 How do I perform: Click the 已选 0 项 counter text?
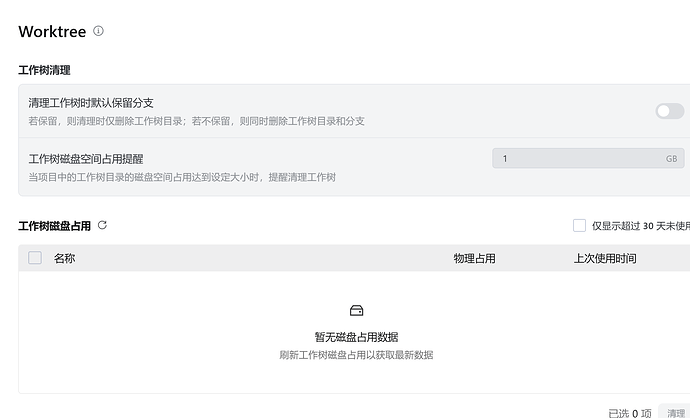[630, 413]
